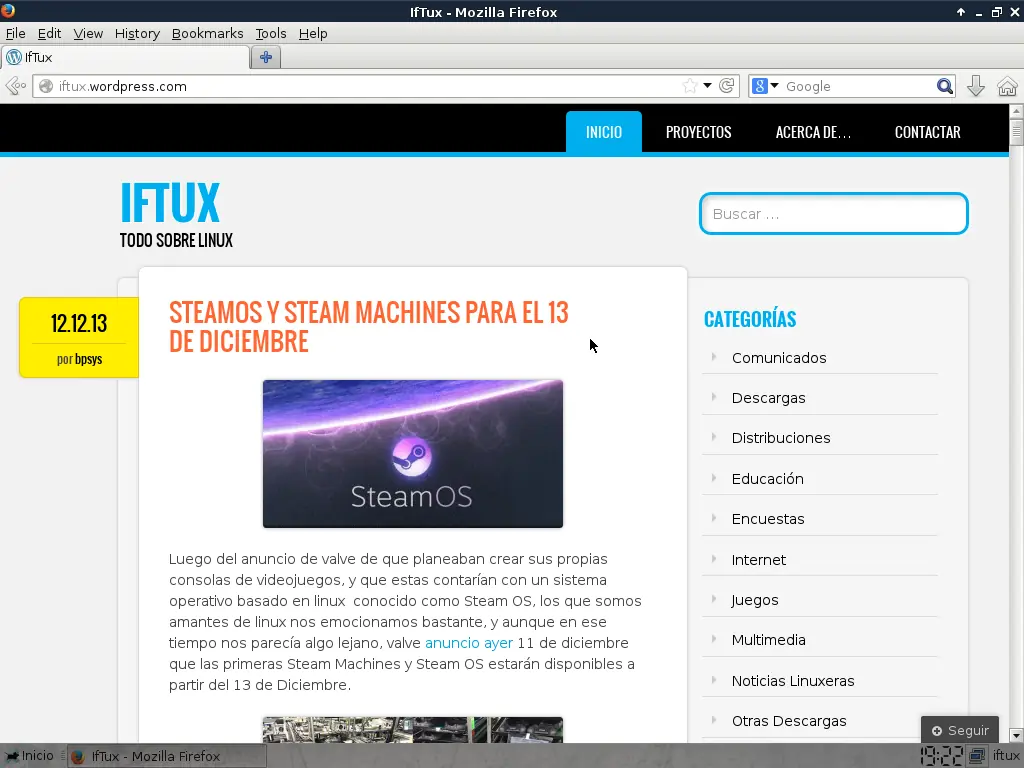Open the File menu
This screenshot has height=768, width=1024.
[x=15, y=33]
